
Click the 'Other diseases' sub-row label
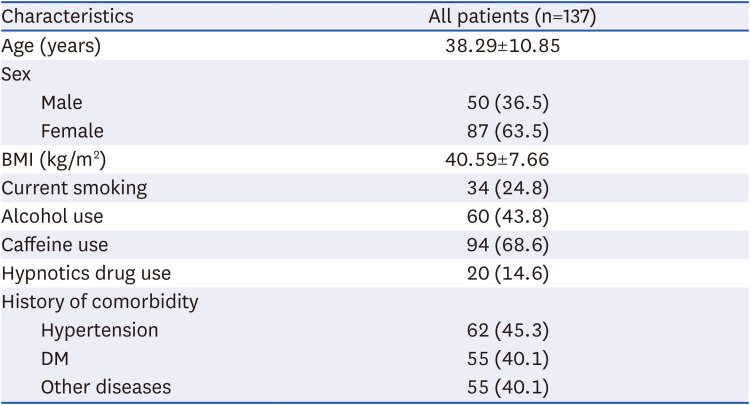(106, 386)
